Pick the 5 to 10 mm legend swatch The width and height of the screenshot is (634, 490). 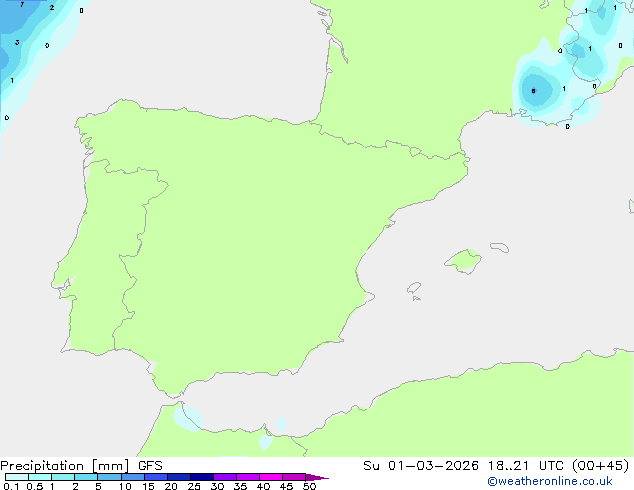(x=109, y=477)
